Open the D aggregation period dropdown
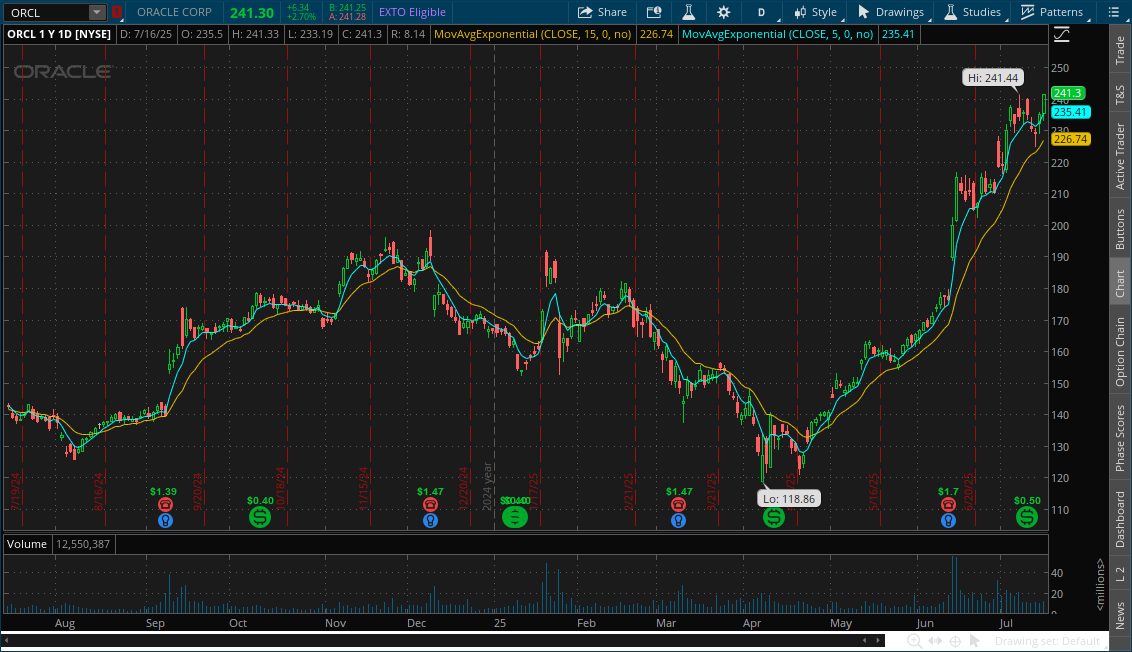Viewport: 1132px width, 652px height. pos(761,12)
